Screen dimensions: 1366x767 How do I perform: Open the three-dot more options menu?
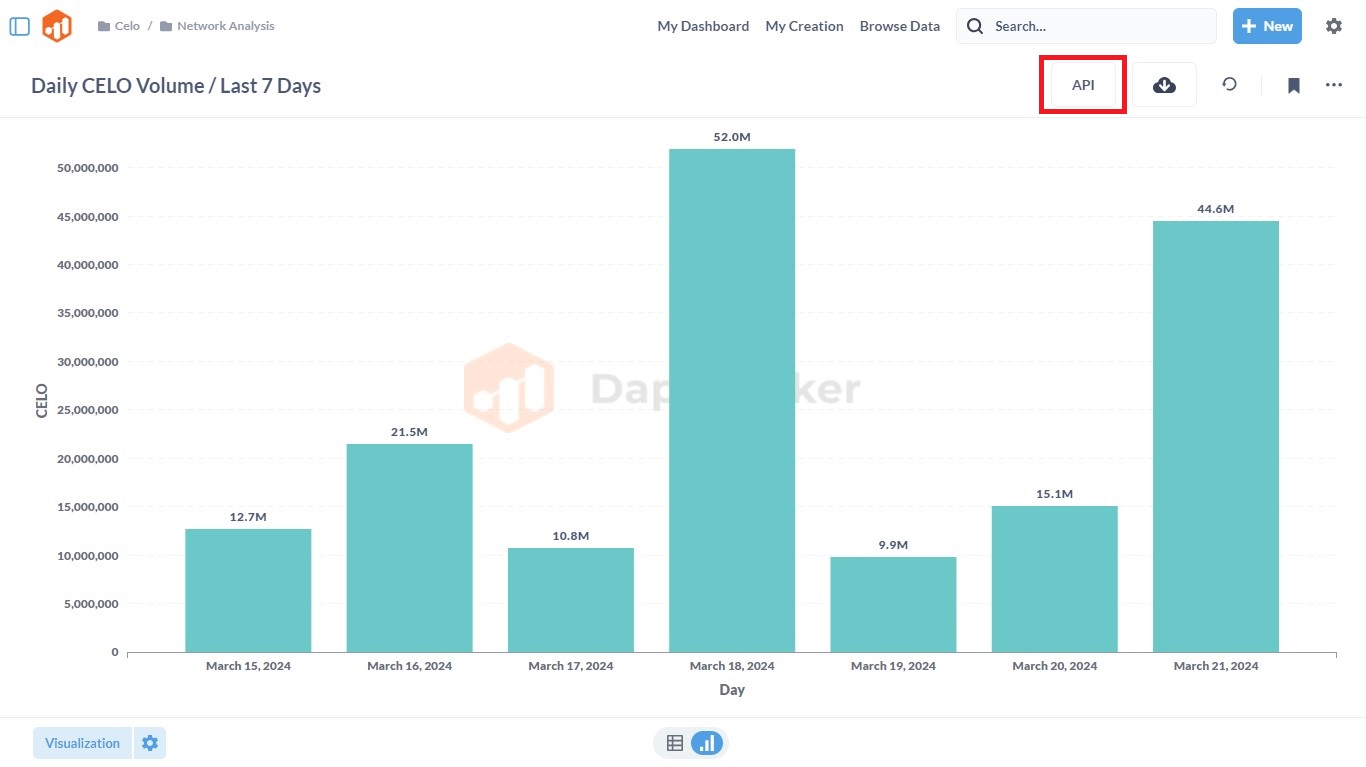click(x=1333, y=85)
